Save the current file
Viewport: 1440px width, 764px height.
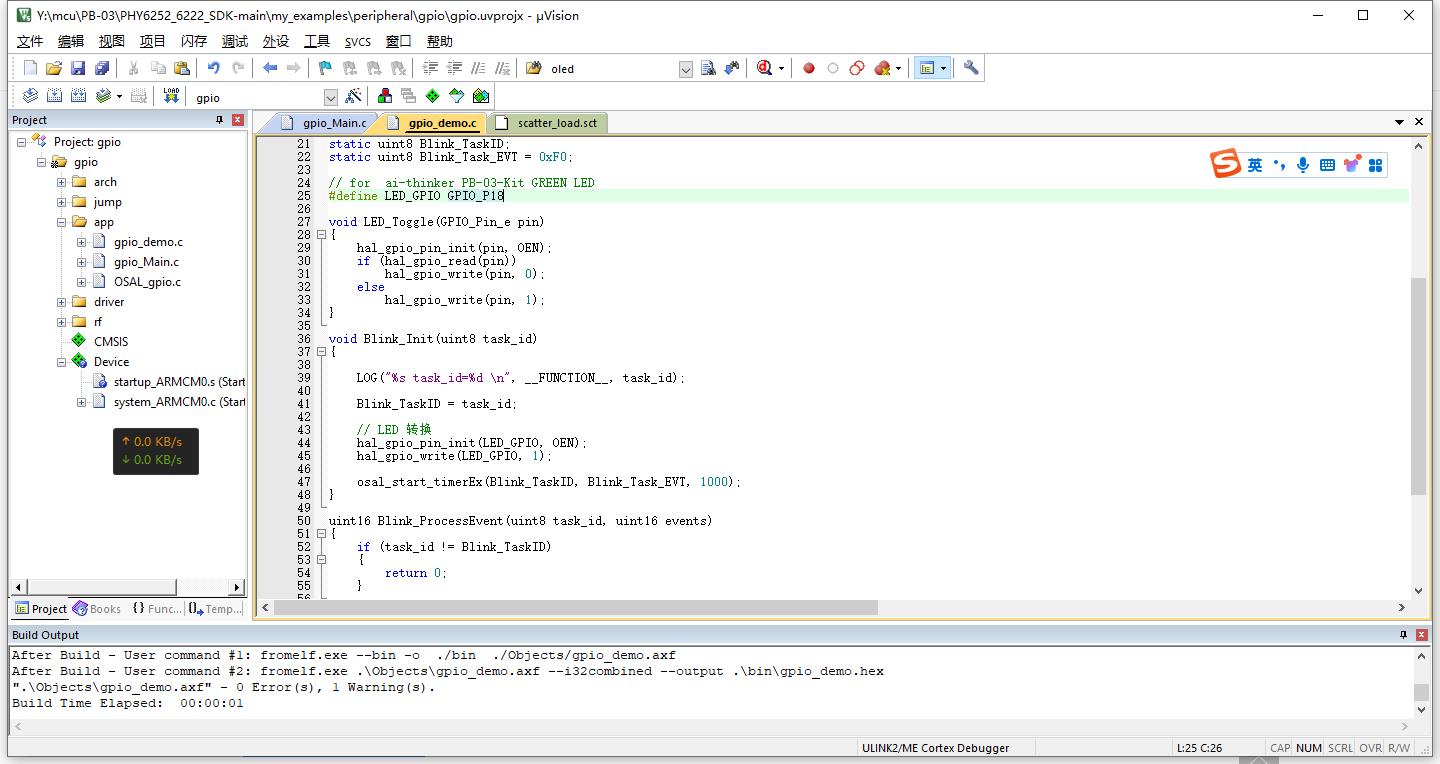pos(78,68)
